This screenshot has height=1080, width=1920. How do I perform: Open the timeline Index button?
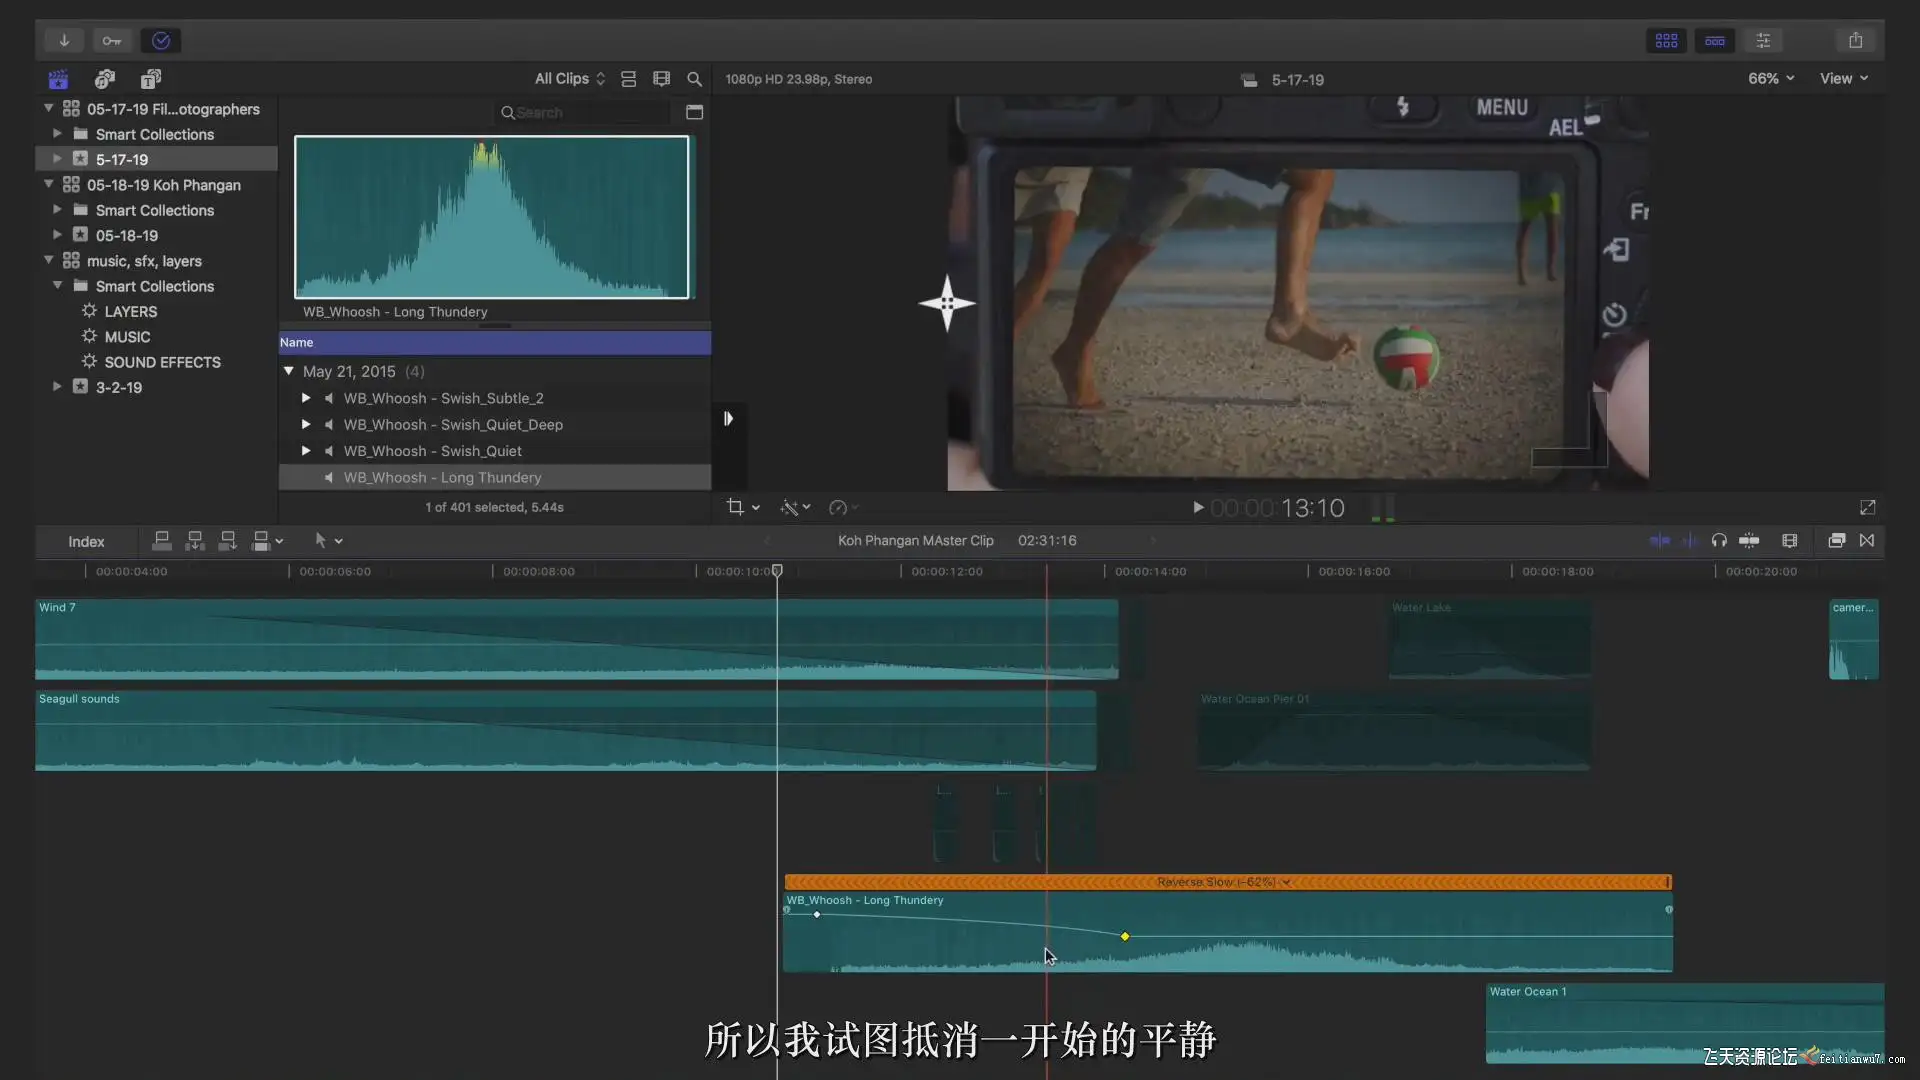point(86,541)
